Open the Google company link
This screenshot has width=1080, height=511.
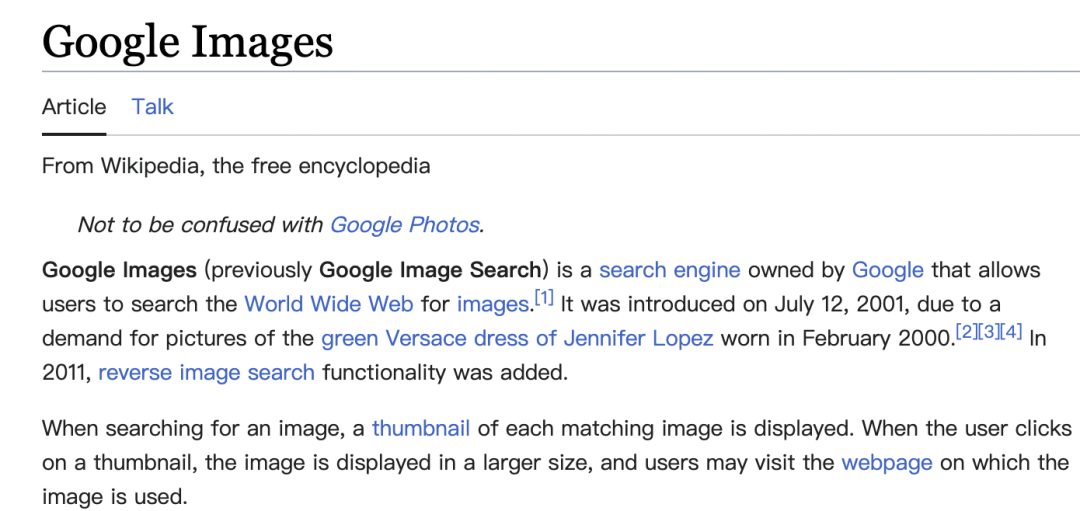[888, 269]
